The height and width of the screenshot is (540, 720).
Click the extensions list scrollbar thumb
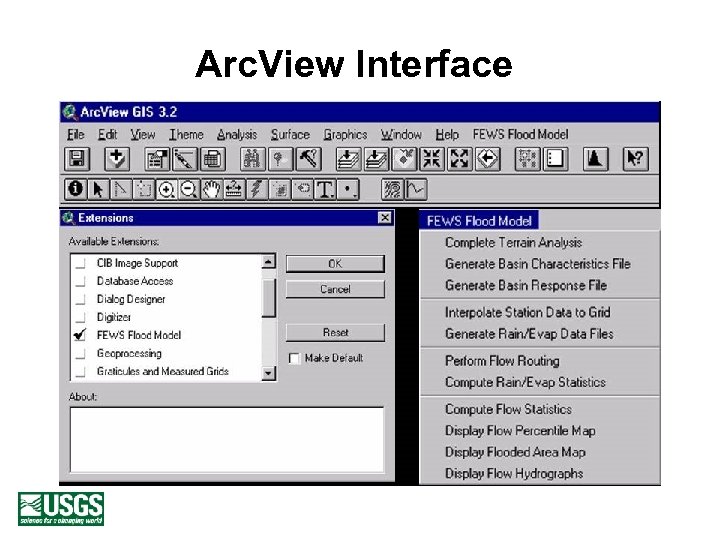tap(269, 298)
